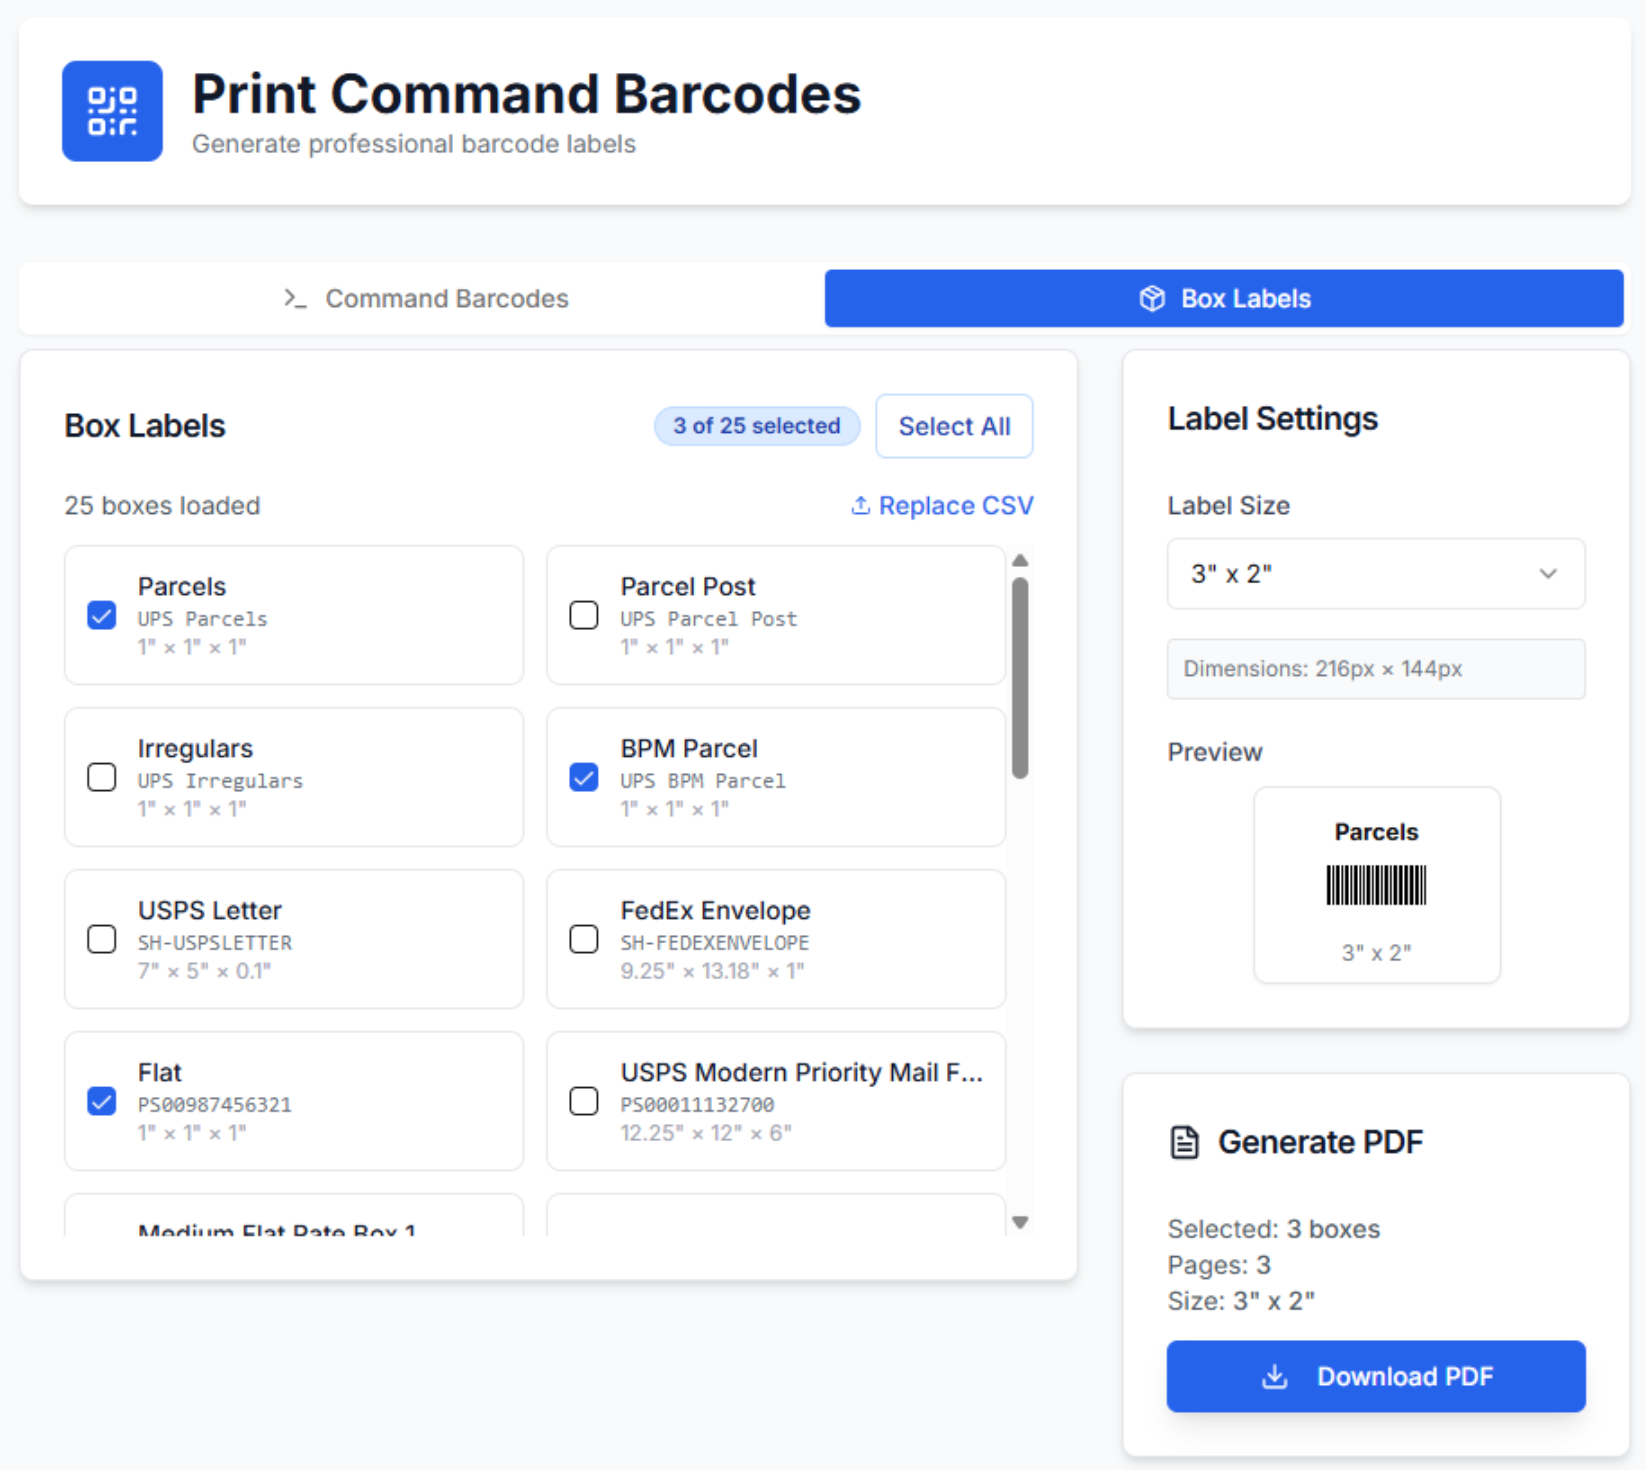Click the Print Command Barcodes heading
This screenshot has height=1470, width=1646.
click(x=527, y=94)
